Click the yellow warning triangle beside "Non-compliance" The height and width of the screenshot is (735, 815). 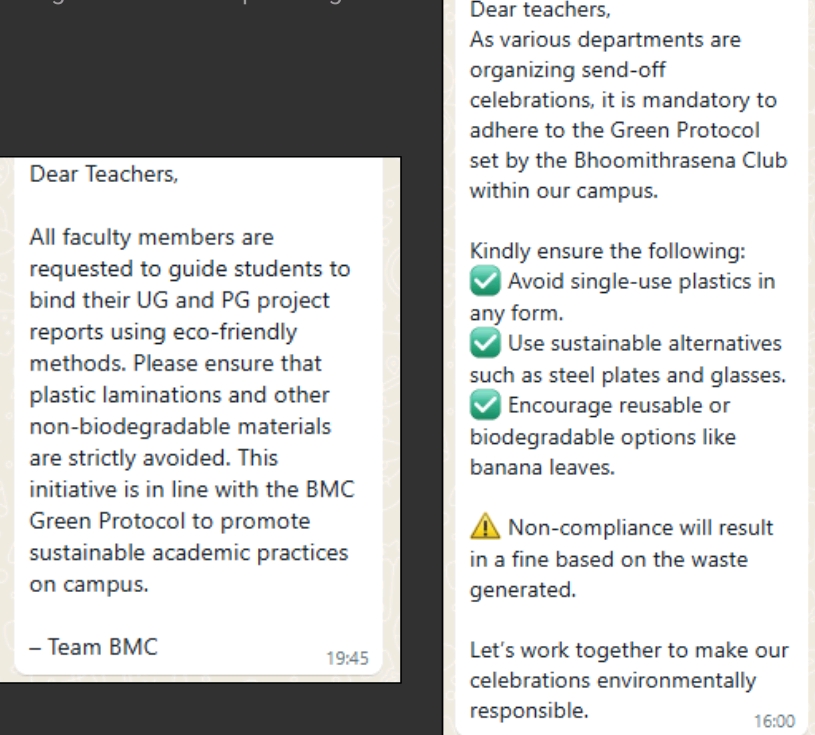point(485,526)
